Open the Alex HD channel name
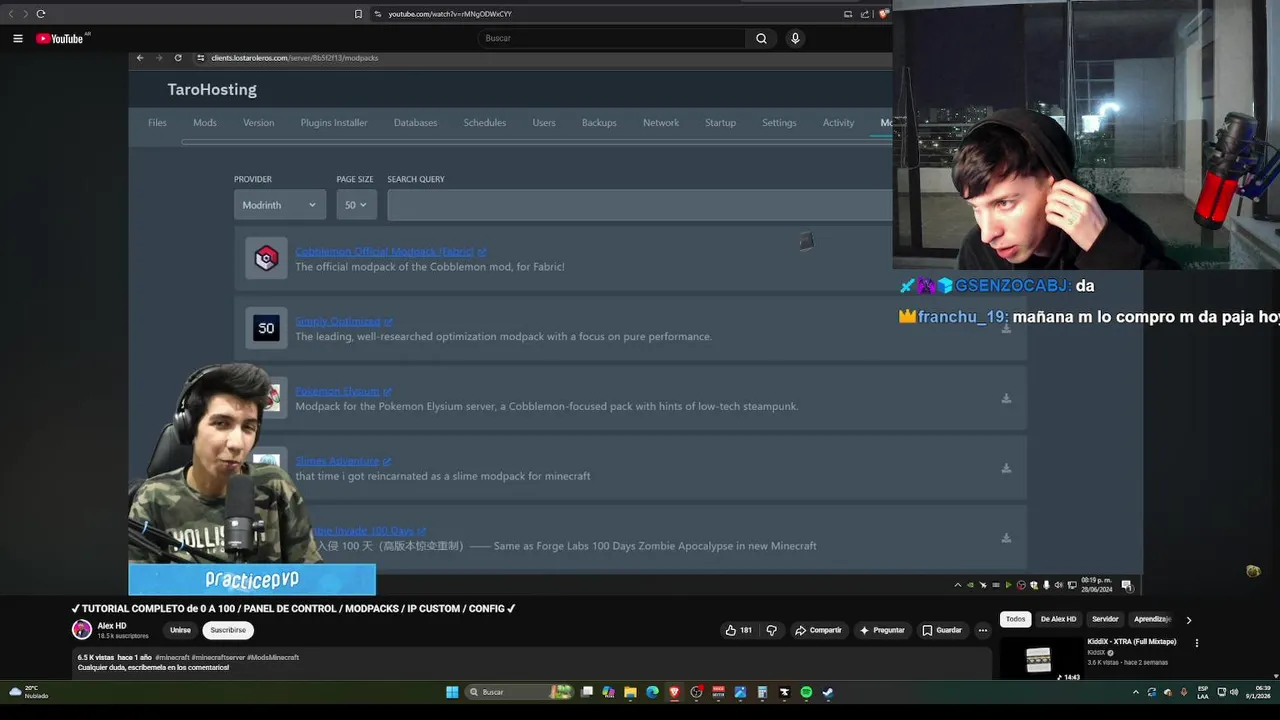The image size is (1280, 720). tap(112, 626)
